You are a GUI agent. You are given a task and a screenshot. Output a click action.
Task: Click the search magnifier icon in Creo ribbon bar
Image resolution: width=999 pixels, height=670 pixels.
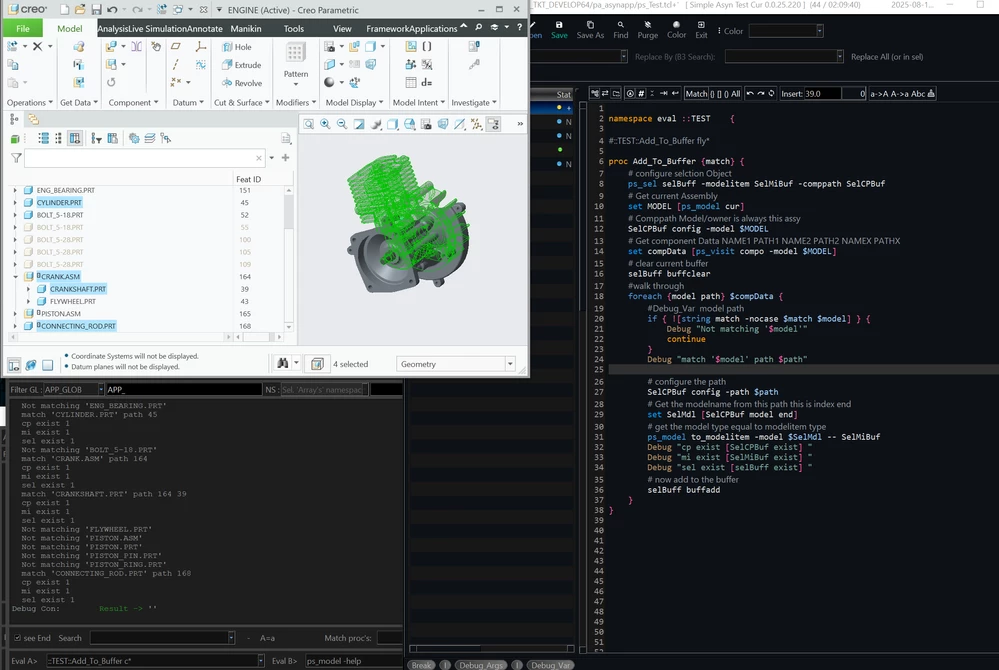pos(478,27)
